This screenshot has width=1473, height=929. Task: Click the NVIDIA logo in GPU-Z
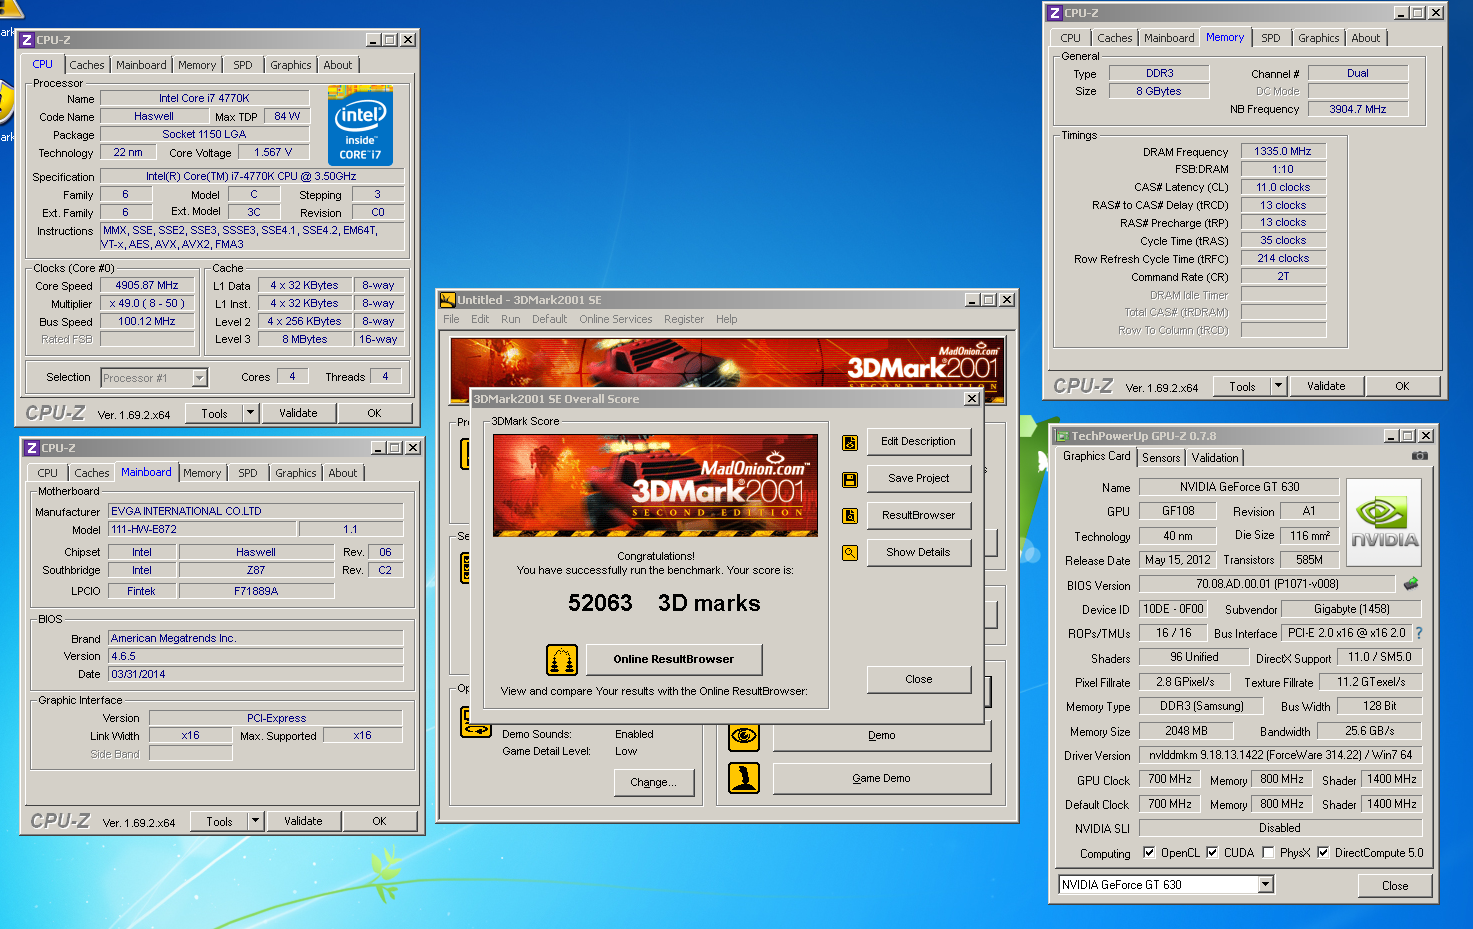(x=1384, y=523)
